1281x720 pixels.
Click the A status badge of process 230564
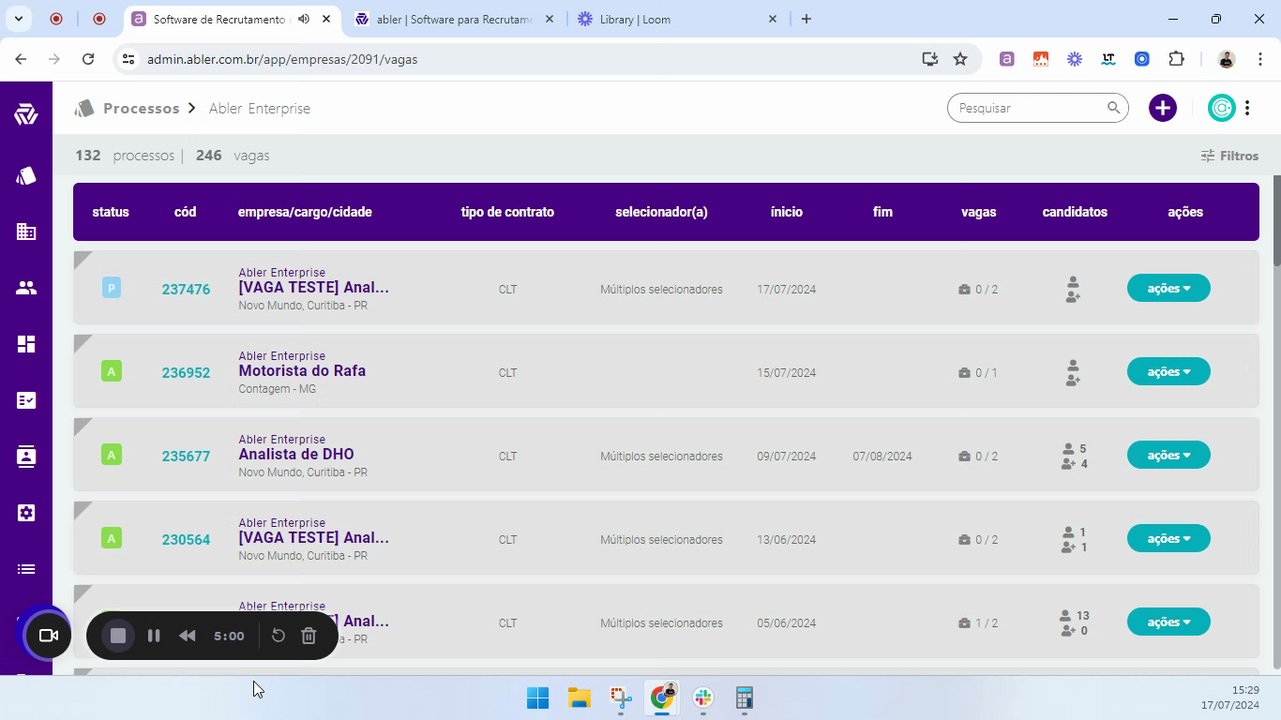pyautogui.click(x=111, y=539)
